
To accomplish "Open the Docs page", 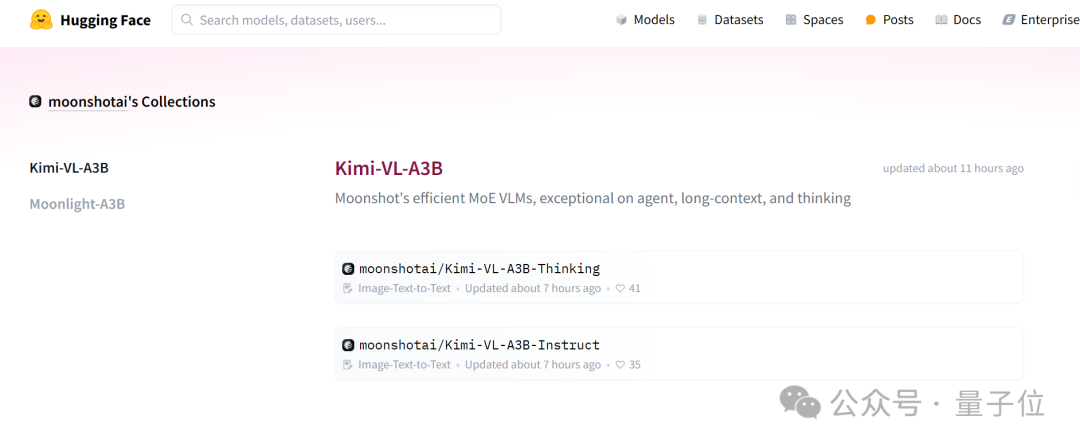I will [958, 20].
